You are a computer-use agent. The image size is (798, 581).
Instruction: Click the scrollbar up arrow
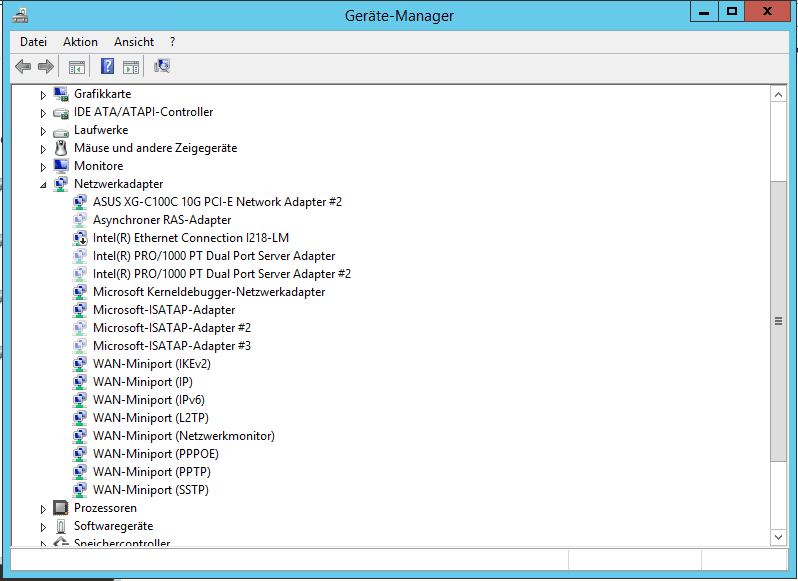point(778,94)
